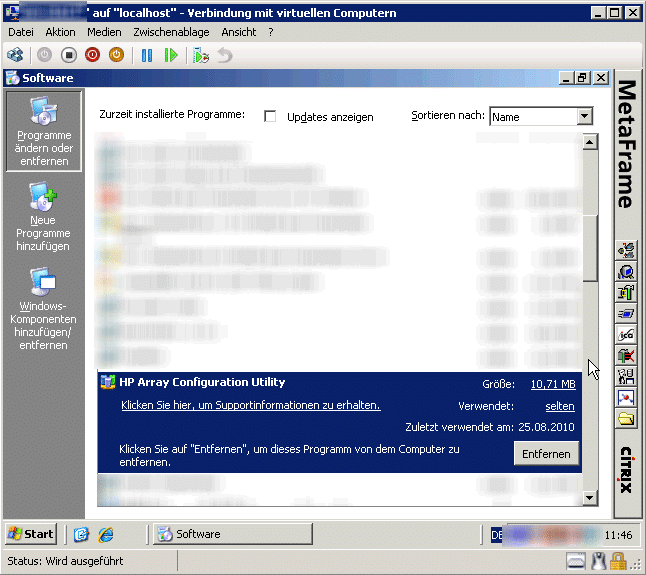
Task: Click the red X server icon in MetaFrame bar
Action: 626,356
